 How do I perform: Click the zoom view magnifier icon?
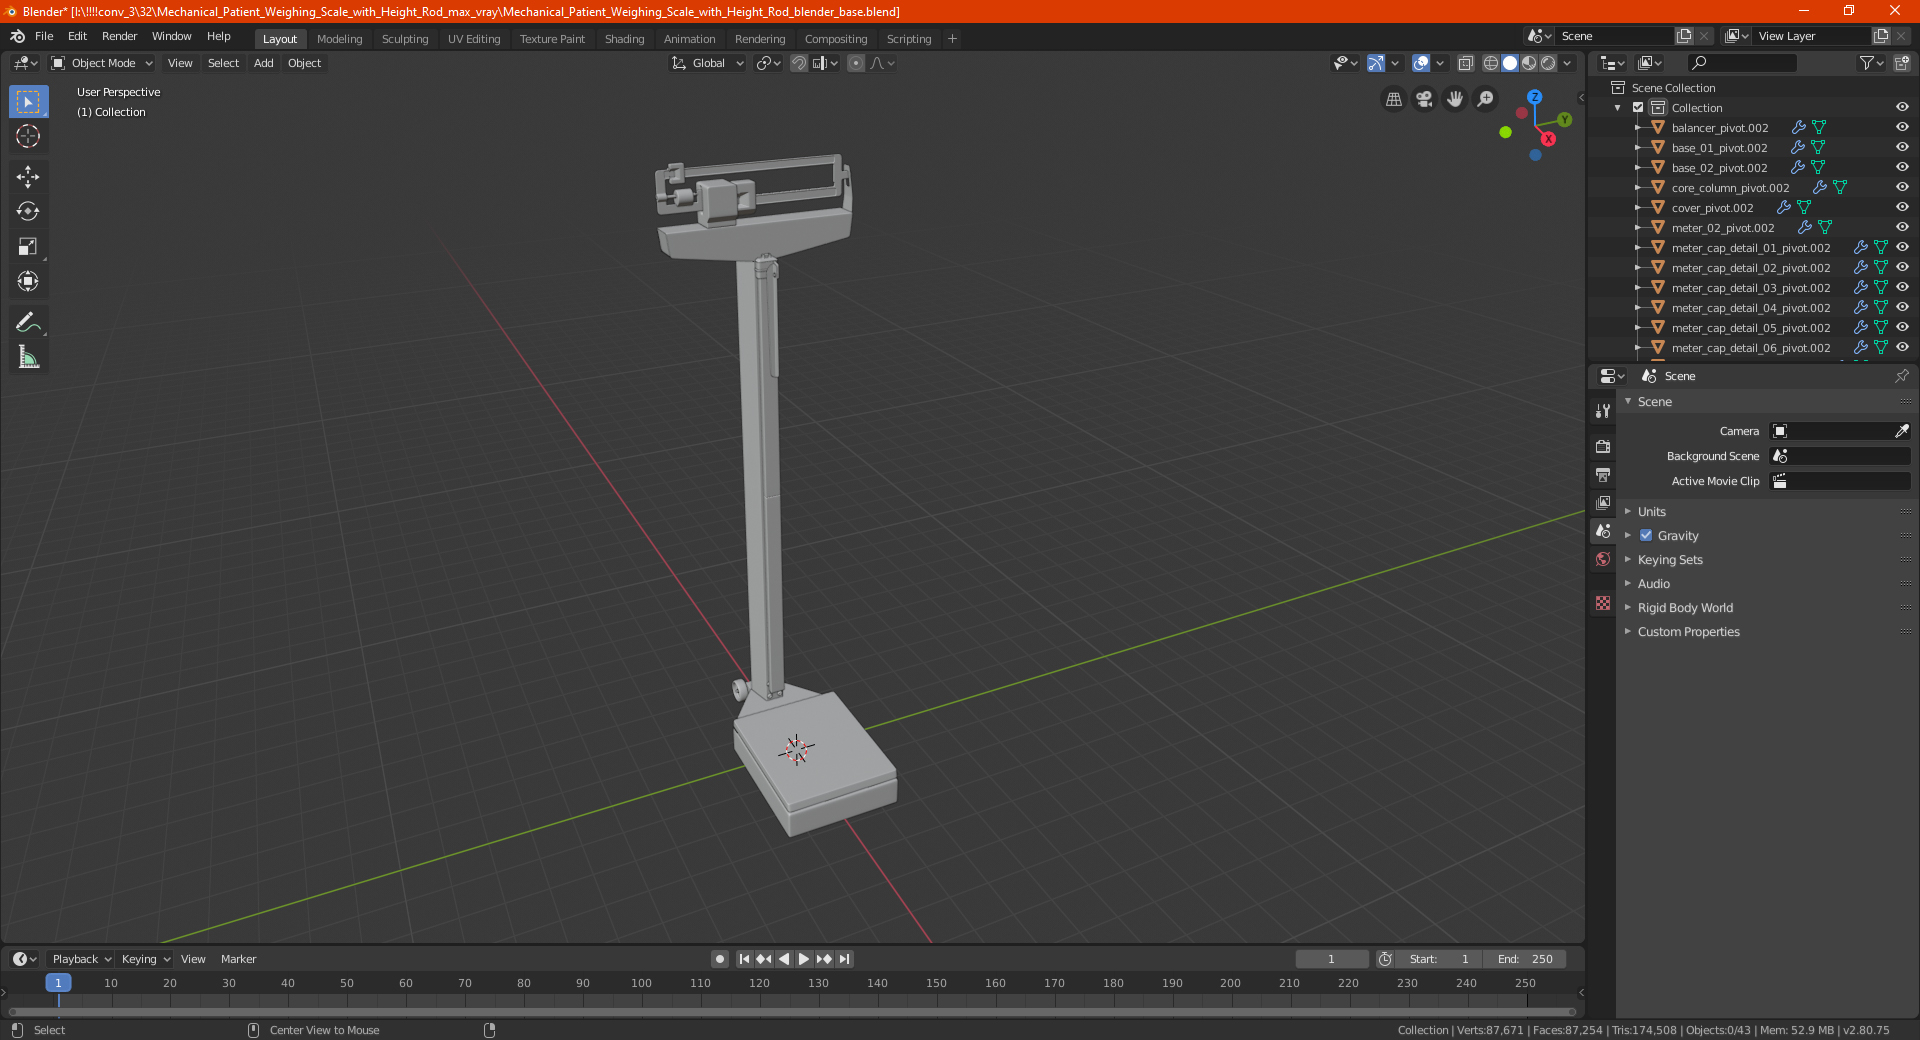[x=1486, y=99]
